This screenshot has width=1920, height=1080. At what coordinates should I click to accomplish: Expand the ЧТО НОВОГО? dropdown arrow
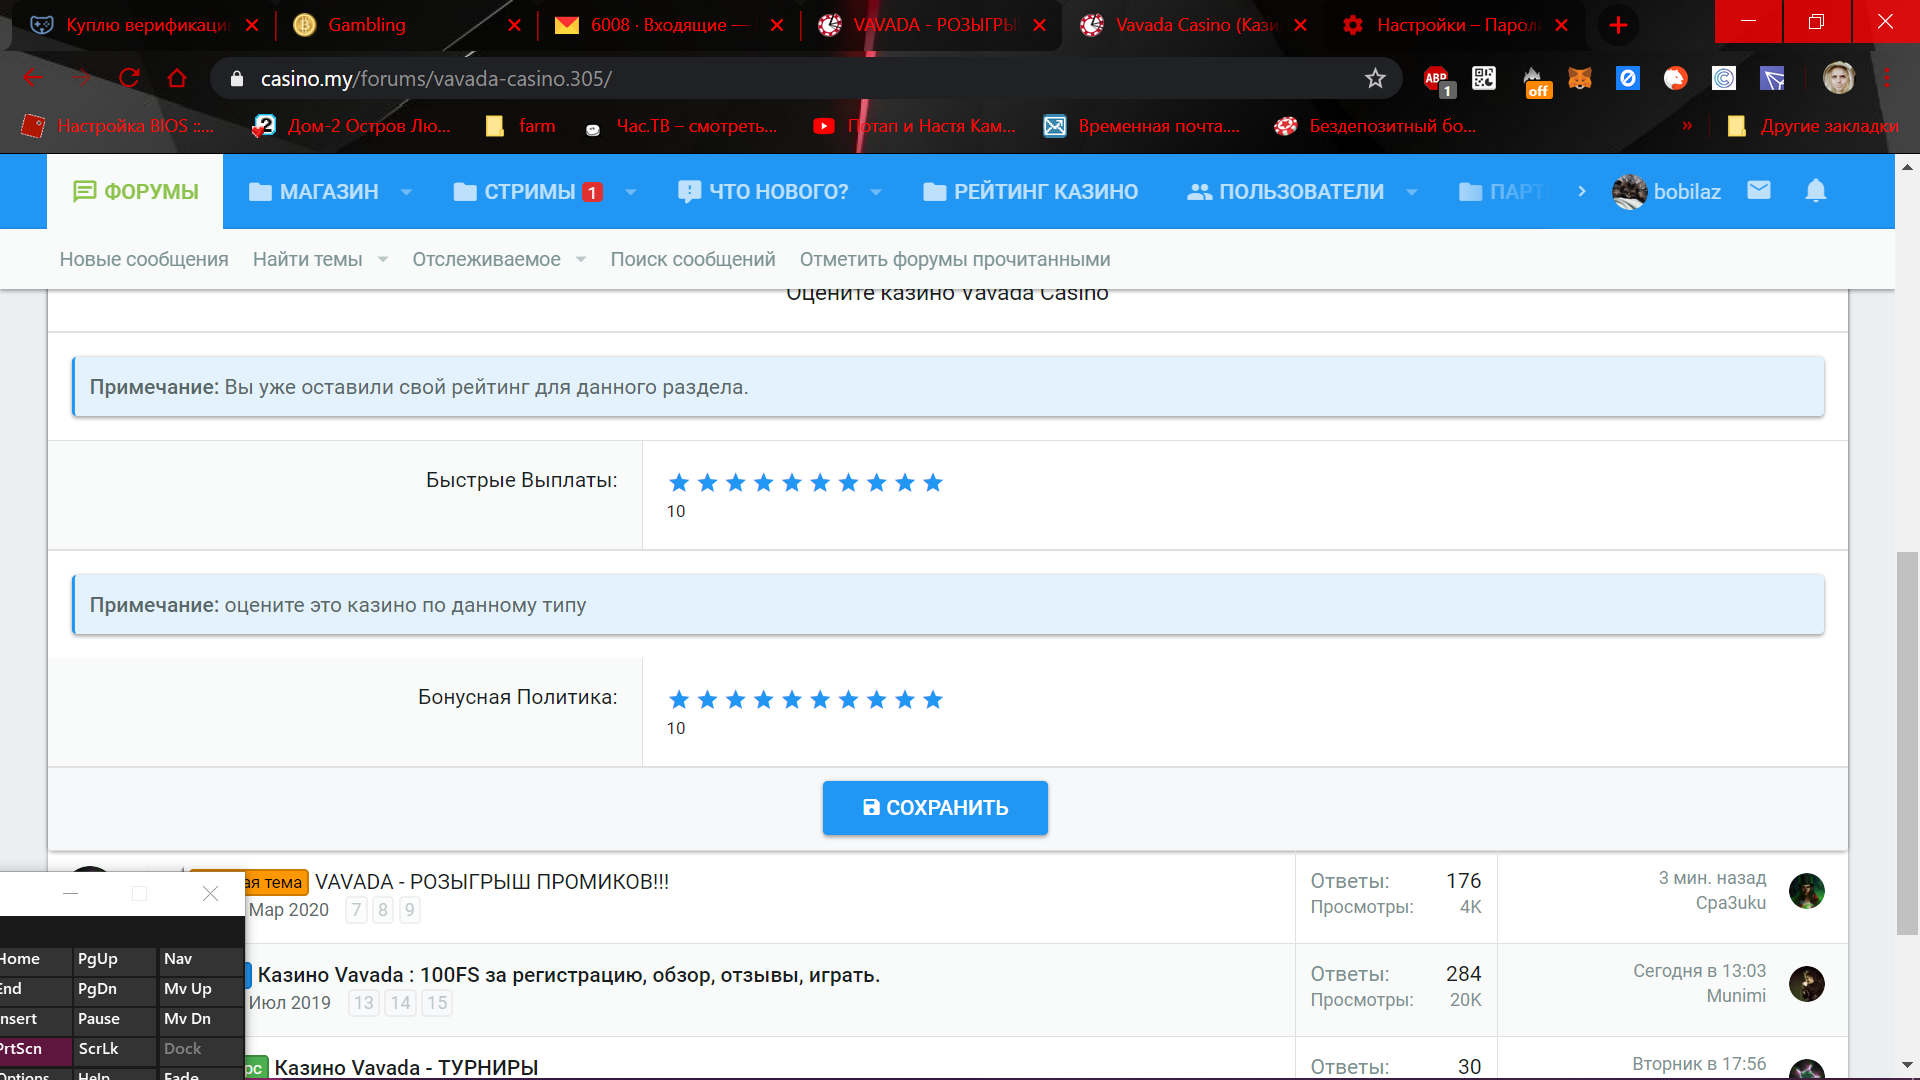tap(876, 192)
